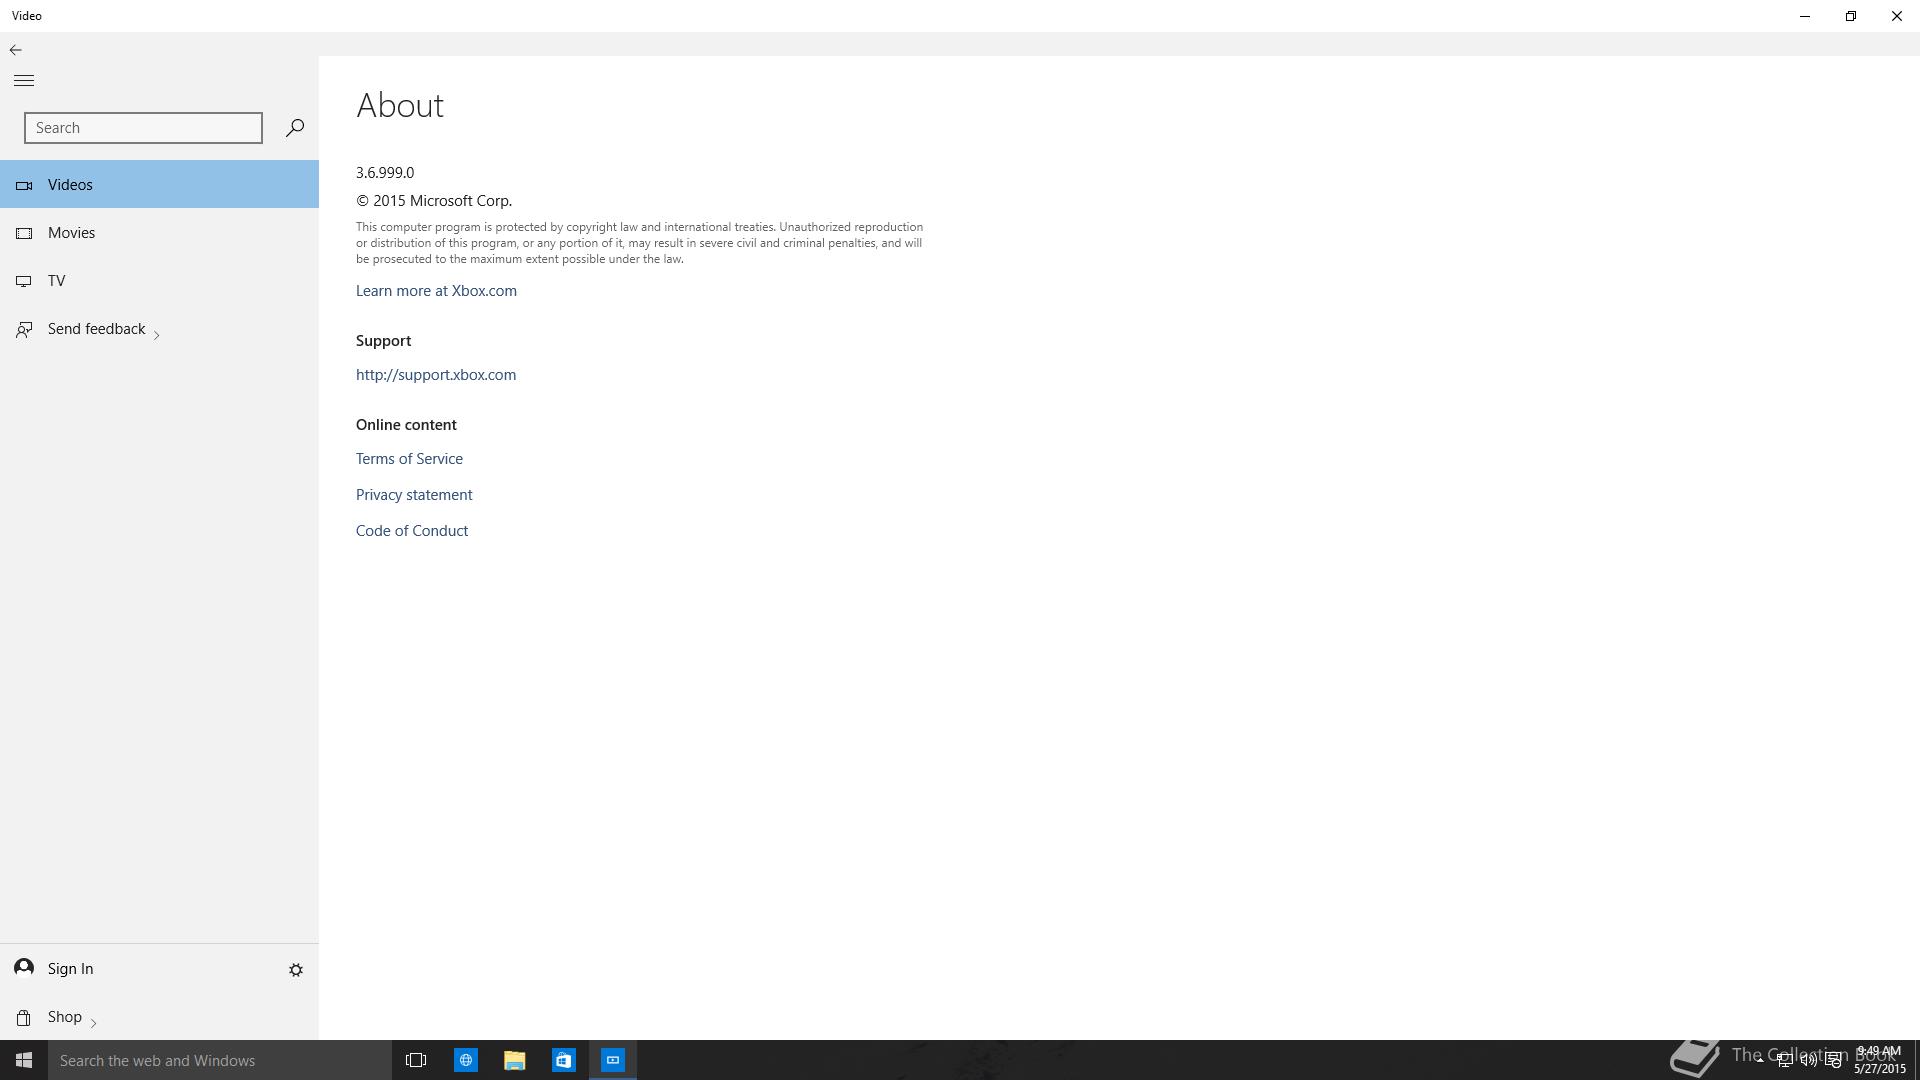Go to Movies section
The height and width of the screenshot is (1080, 1920).
[71, 233]
